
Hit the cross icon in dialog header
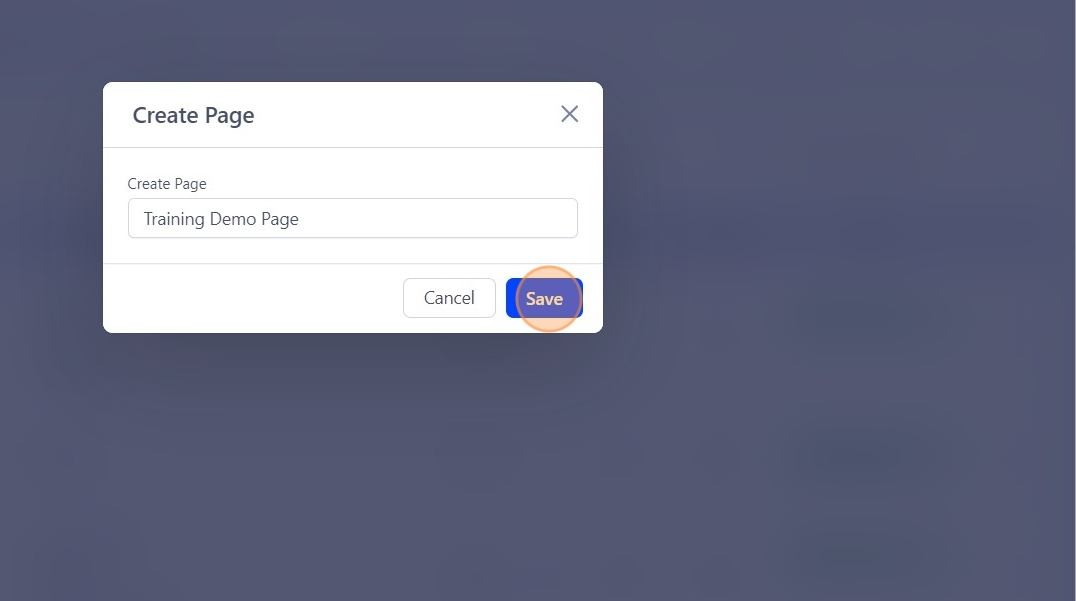click(570, 114)
